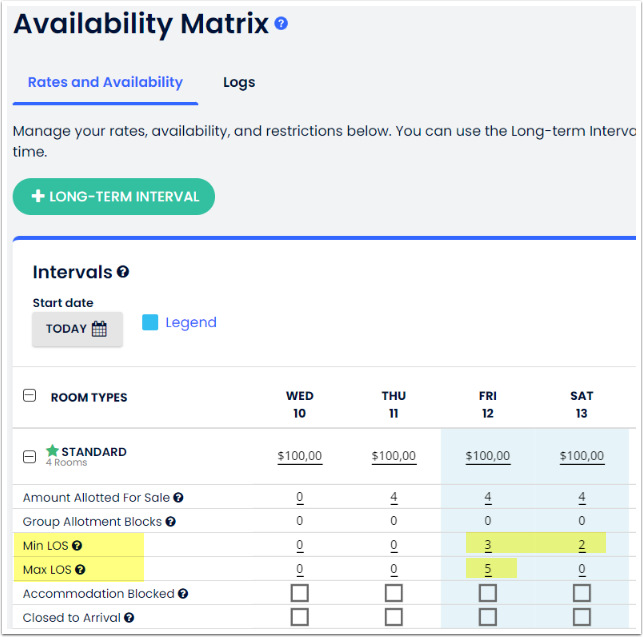643x637 pixels.
Task: Click help icon for Amount Allotted For Sale
Action: (x=178, y=497)
